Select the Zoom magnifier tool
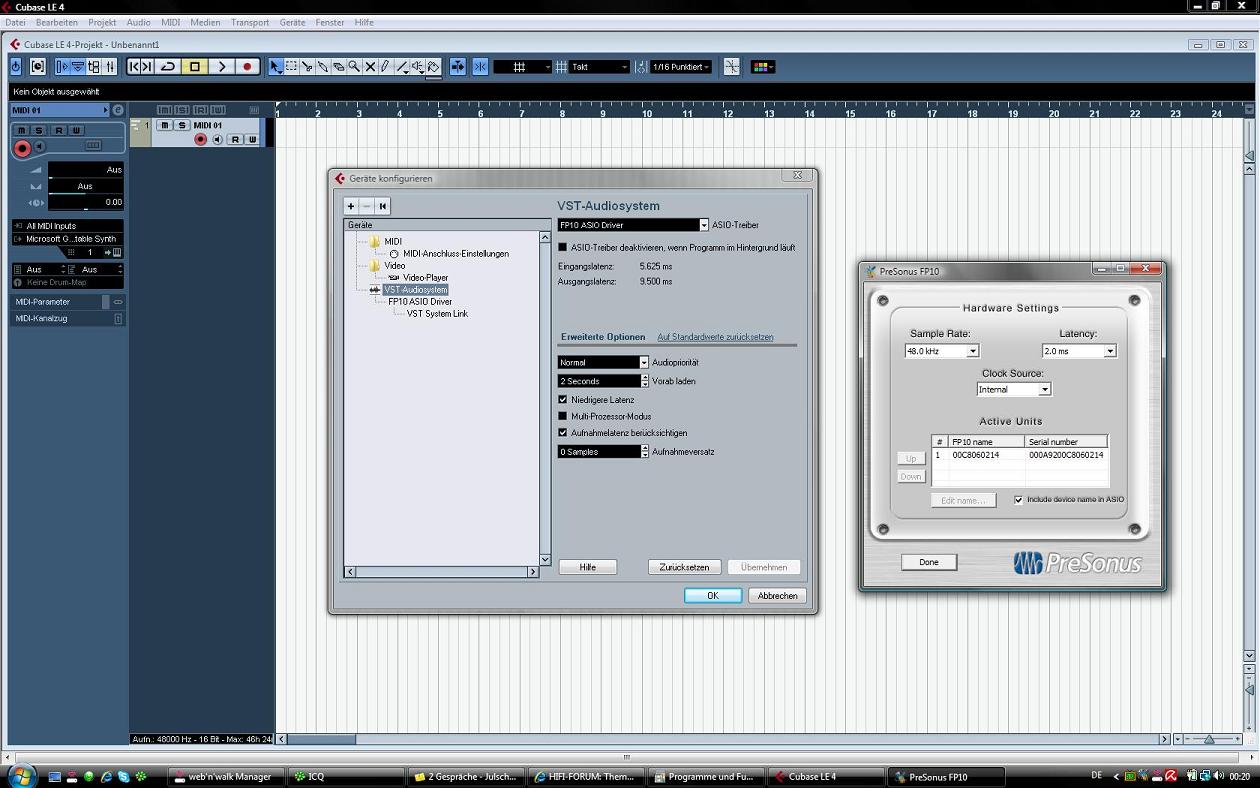 (354, 67)
